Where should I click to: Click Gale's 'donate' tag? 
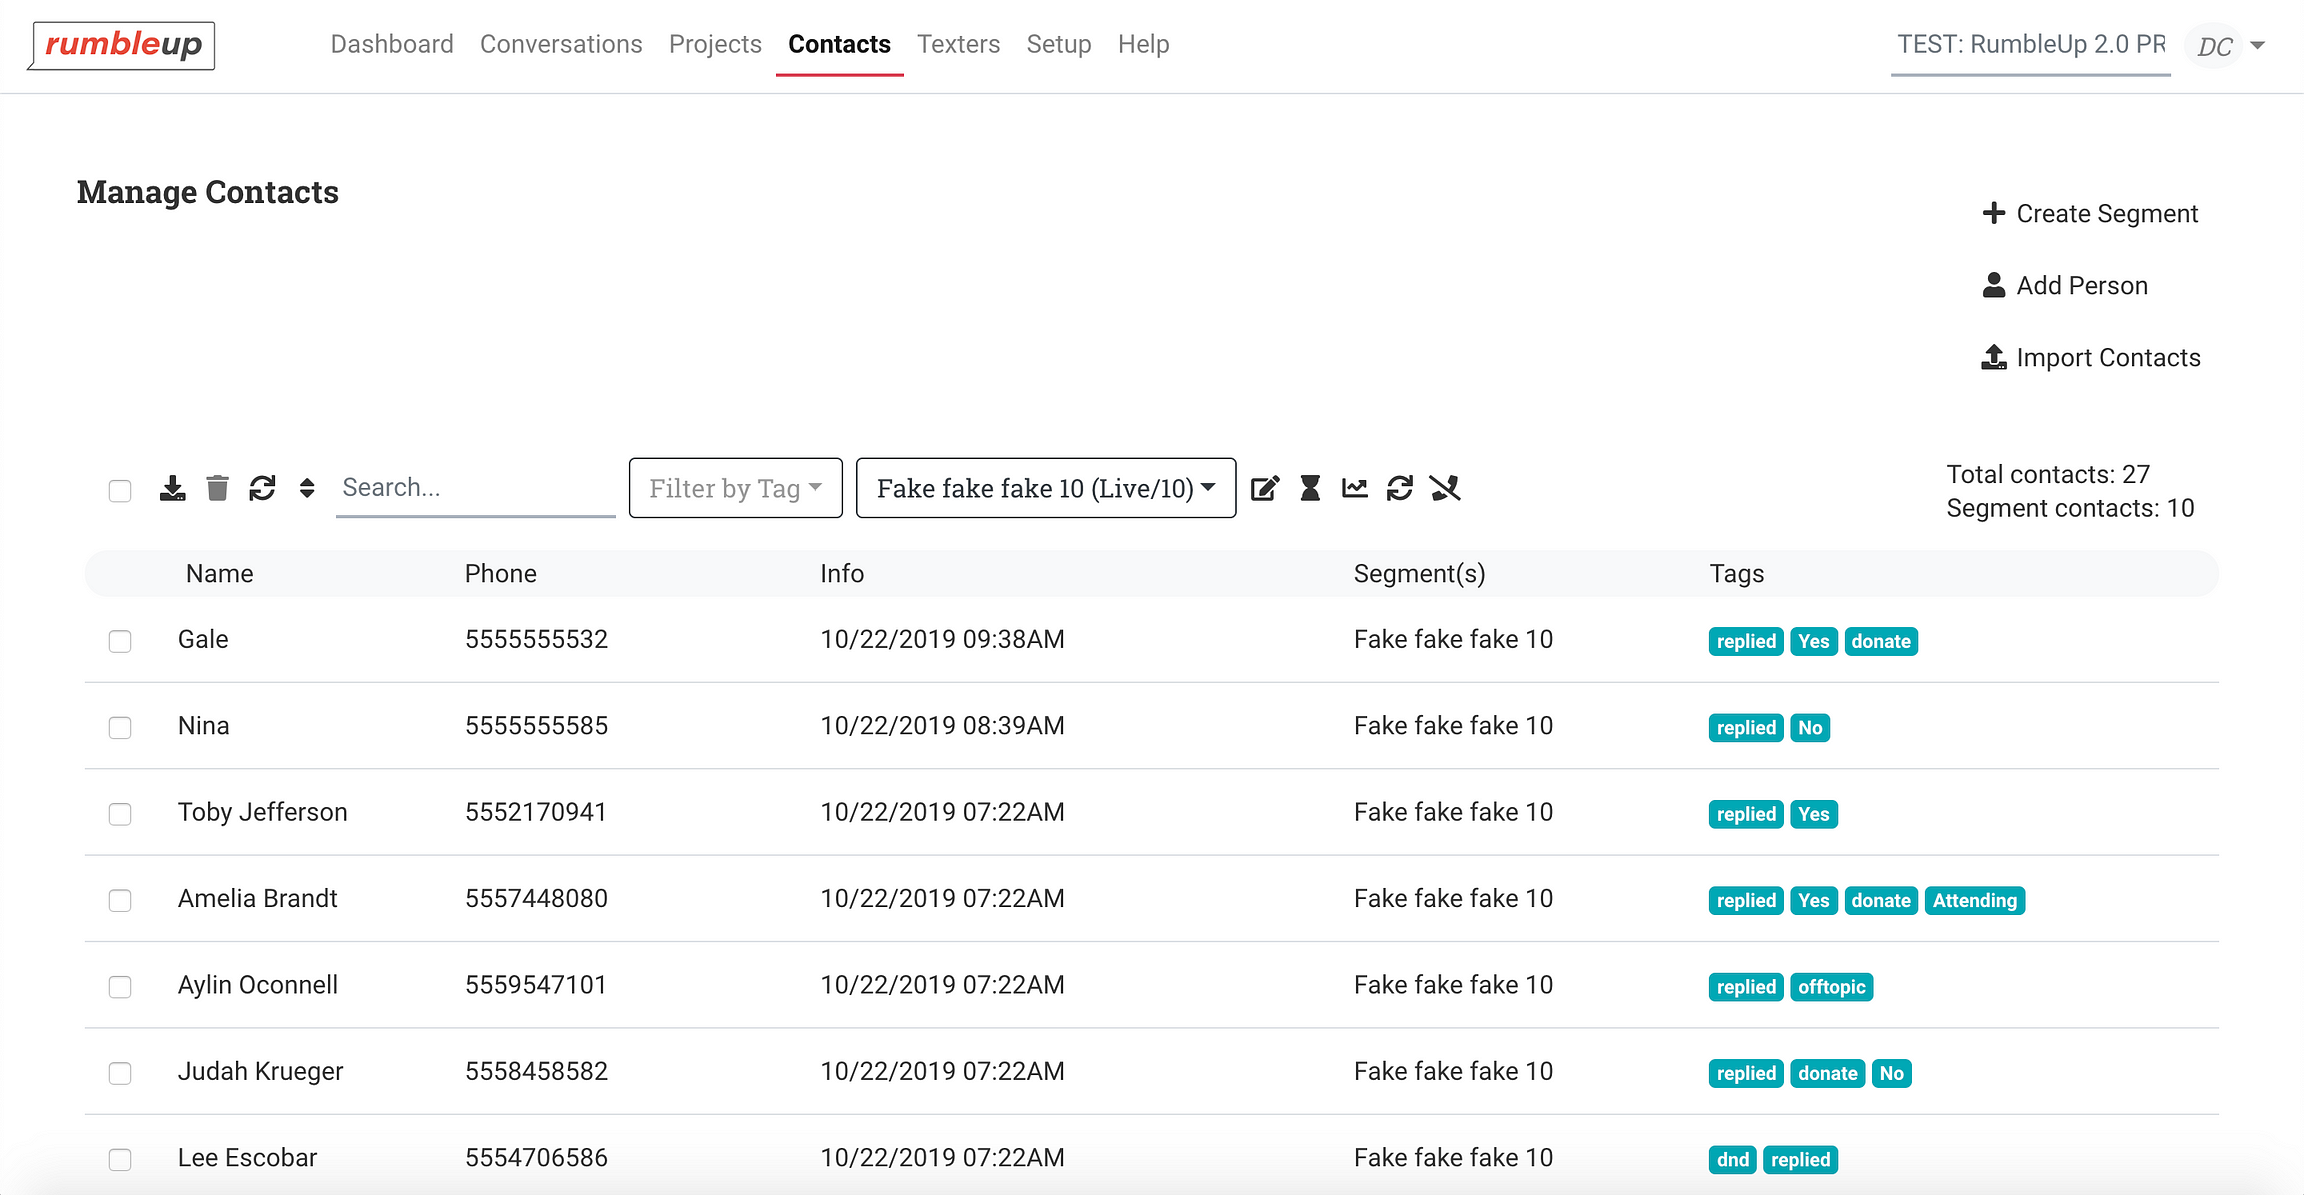click(x=1880, y=641)
